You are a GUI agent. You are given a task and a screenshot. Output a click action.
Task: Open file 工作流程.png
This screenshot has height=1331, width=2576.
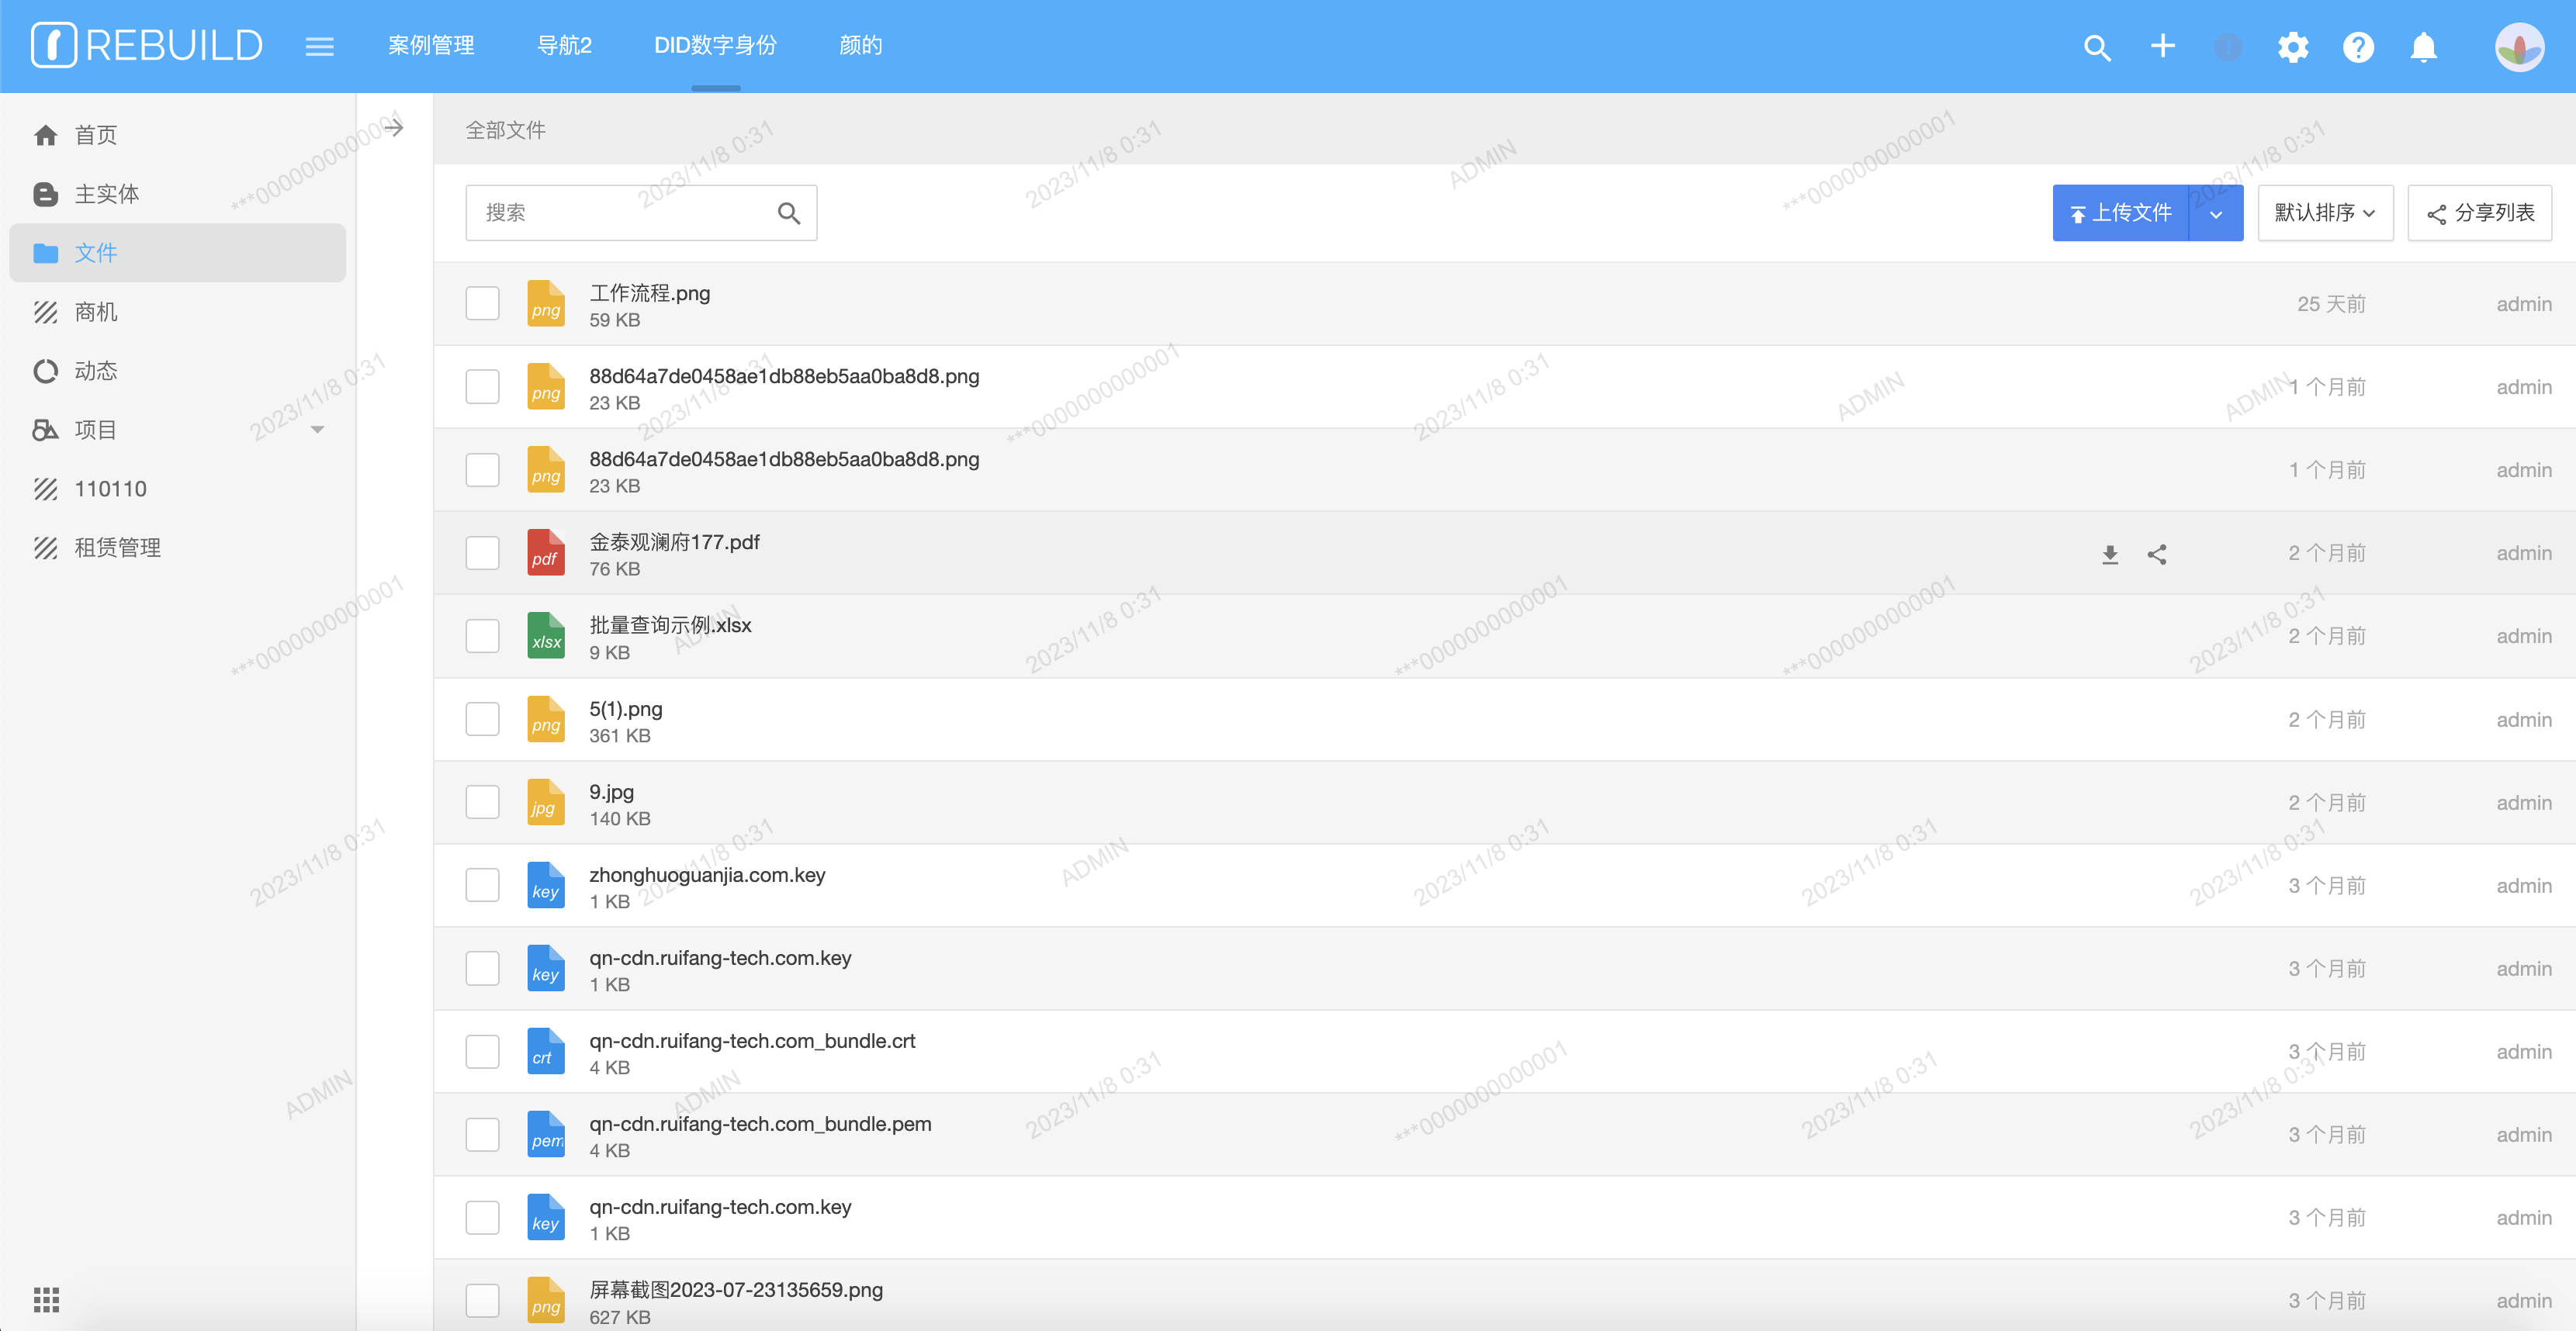click(x=650, y=293)
